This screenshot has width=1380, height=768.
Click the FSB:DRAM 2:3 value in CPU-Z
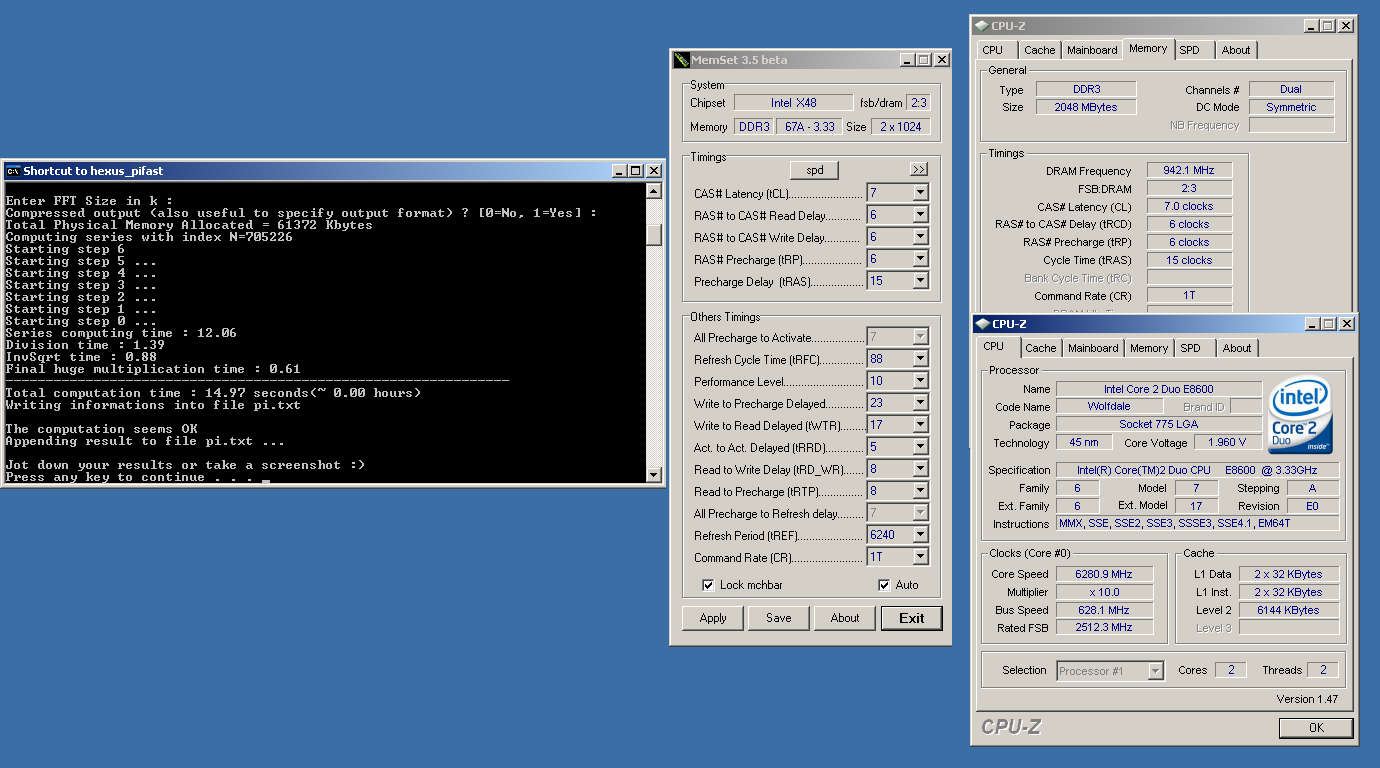tap(1189, 189)
